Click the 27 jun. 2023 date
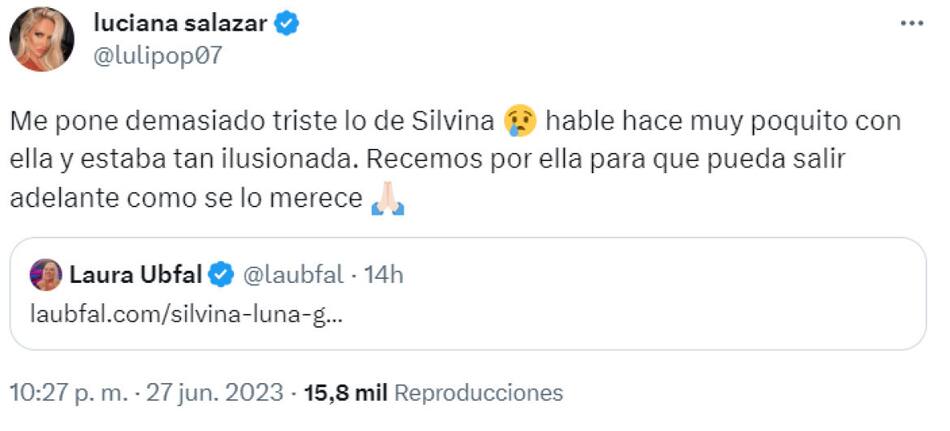The image size is (950, 431). click(x=215, y=393)
